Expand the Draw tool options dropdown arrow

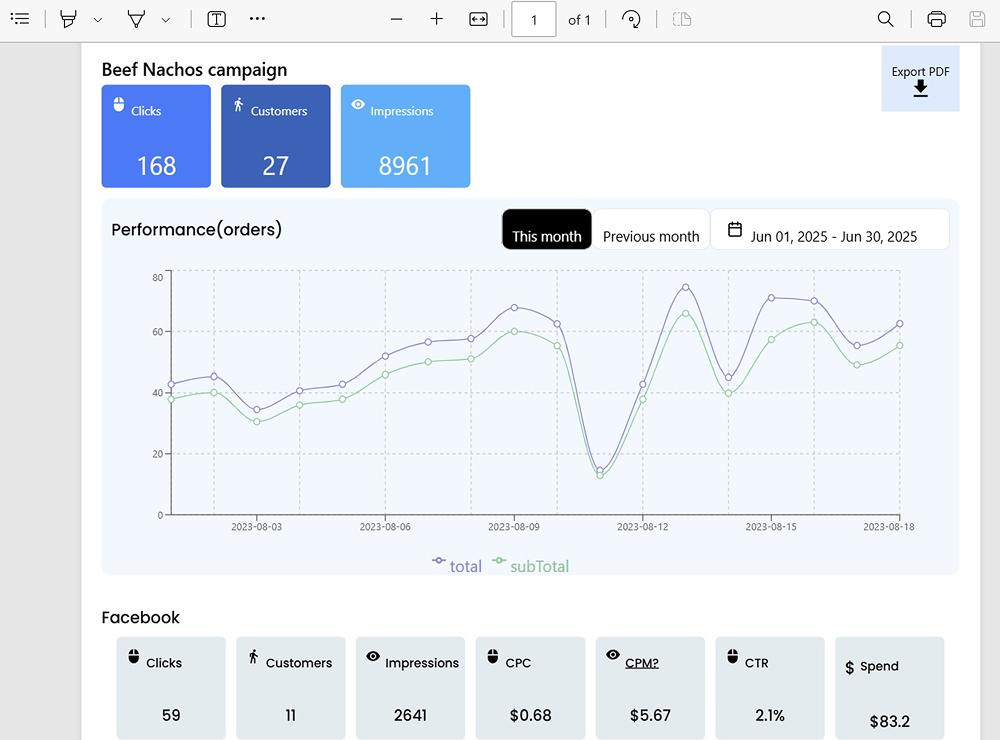click(x=166, y=20)
